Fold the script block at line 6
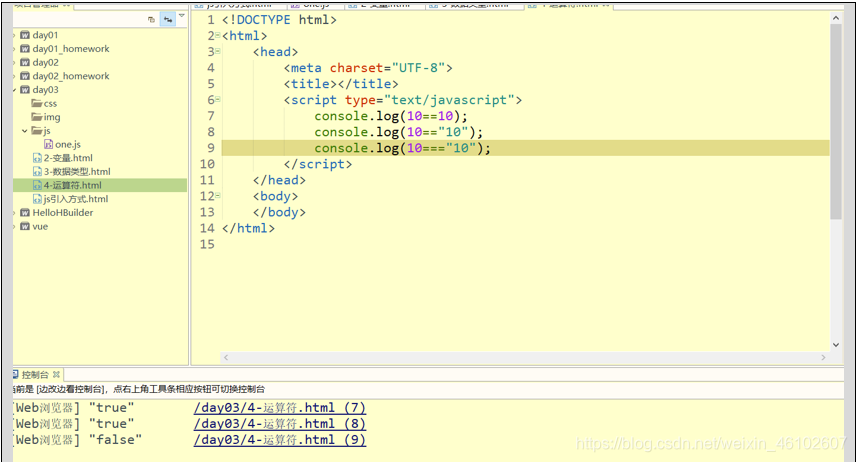The image size is (857, 462). click(218, 100)
